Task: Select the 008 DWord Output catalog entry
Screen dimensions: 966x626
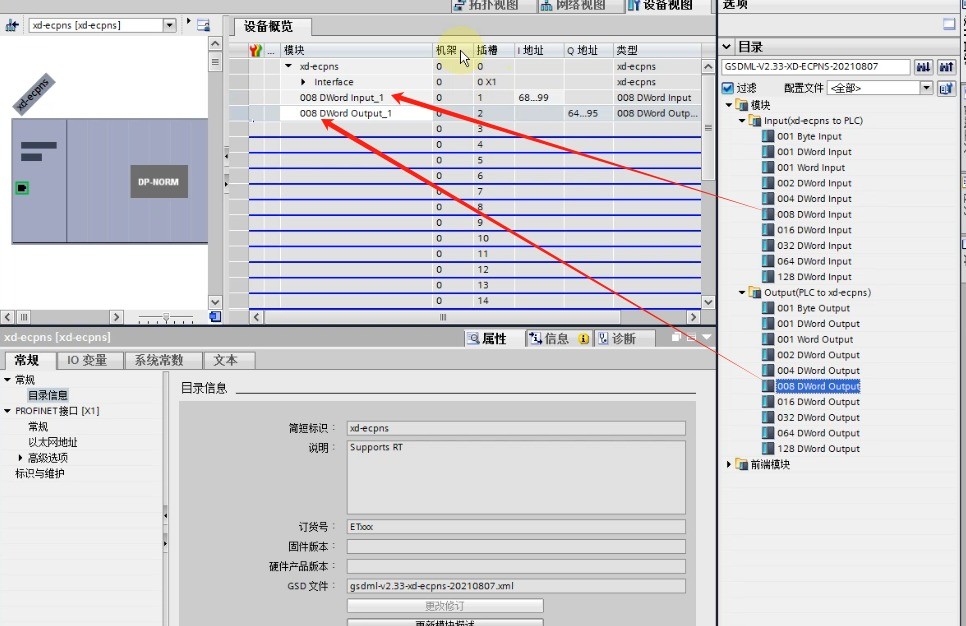Action: point(818,386)
